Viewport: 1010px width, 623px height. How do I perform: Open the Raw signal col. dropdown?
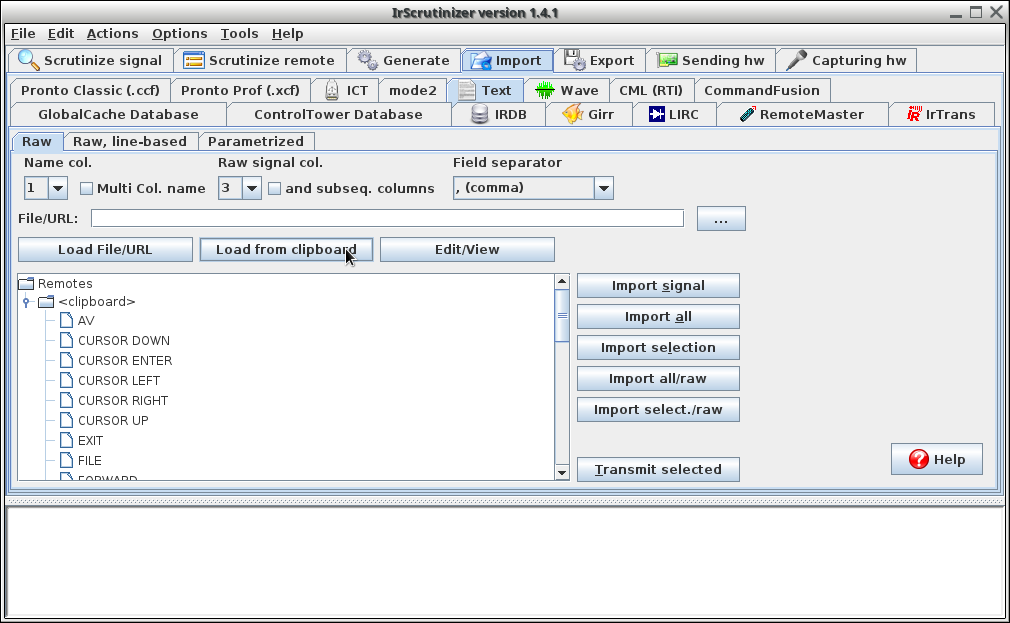click(251, 188)
